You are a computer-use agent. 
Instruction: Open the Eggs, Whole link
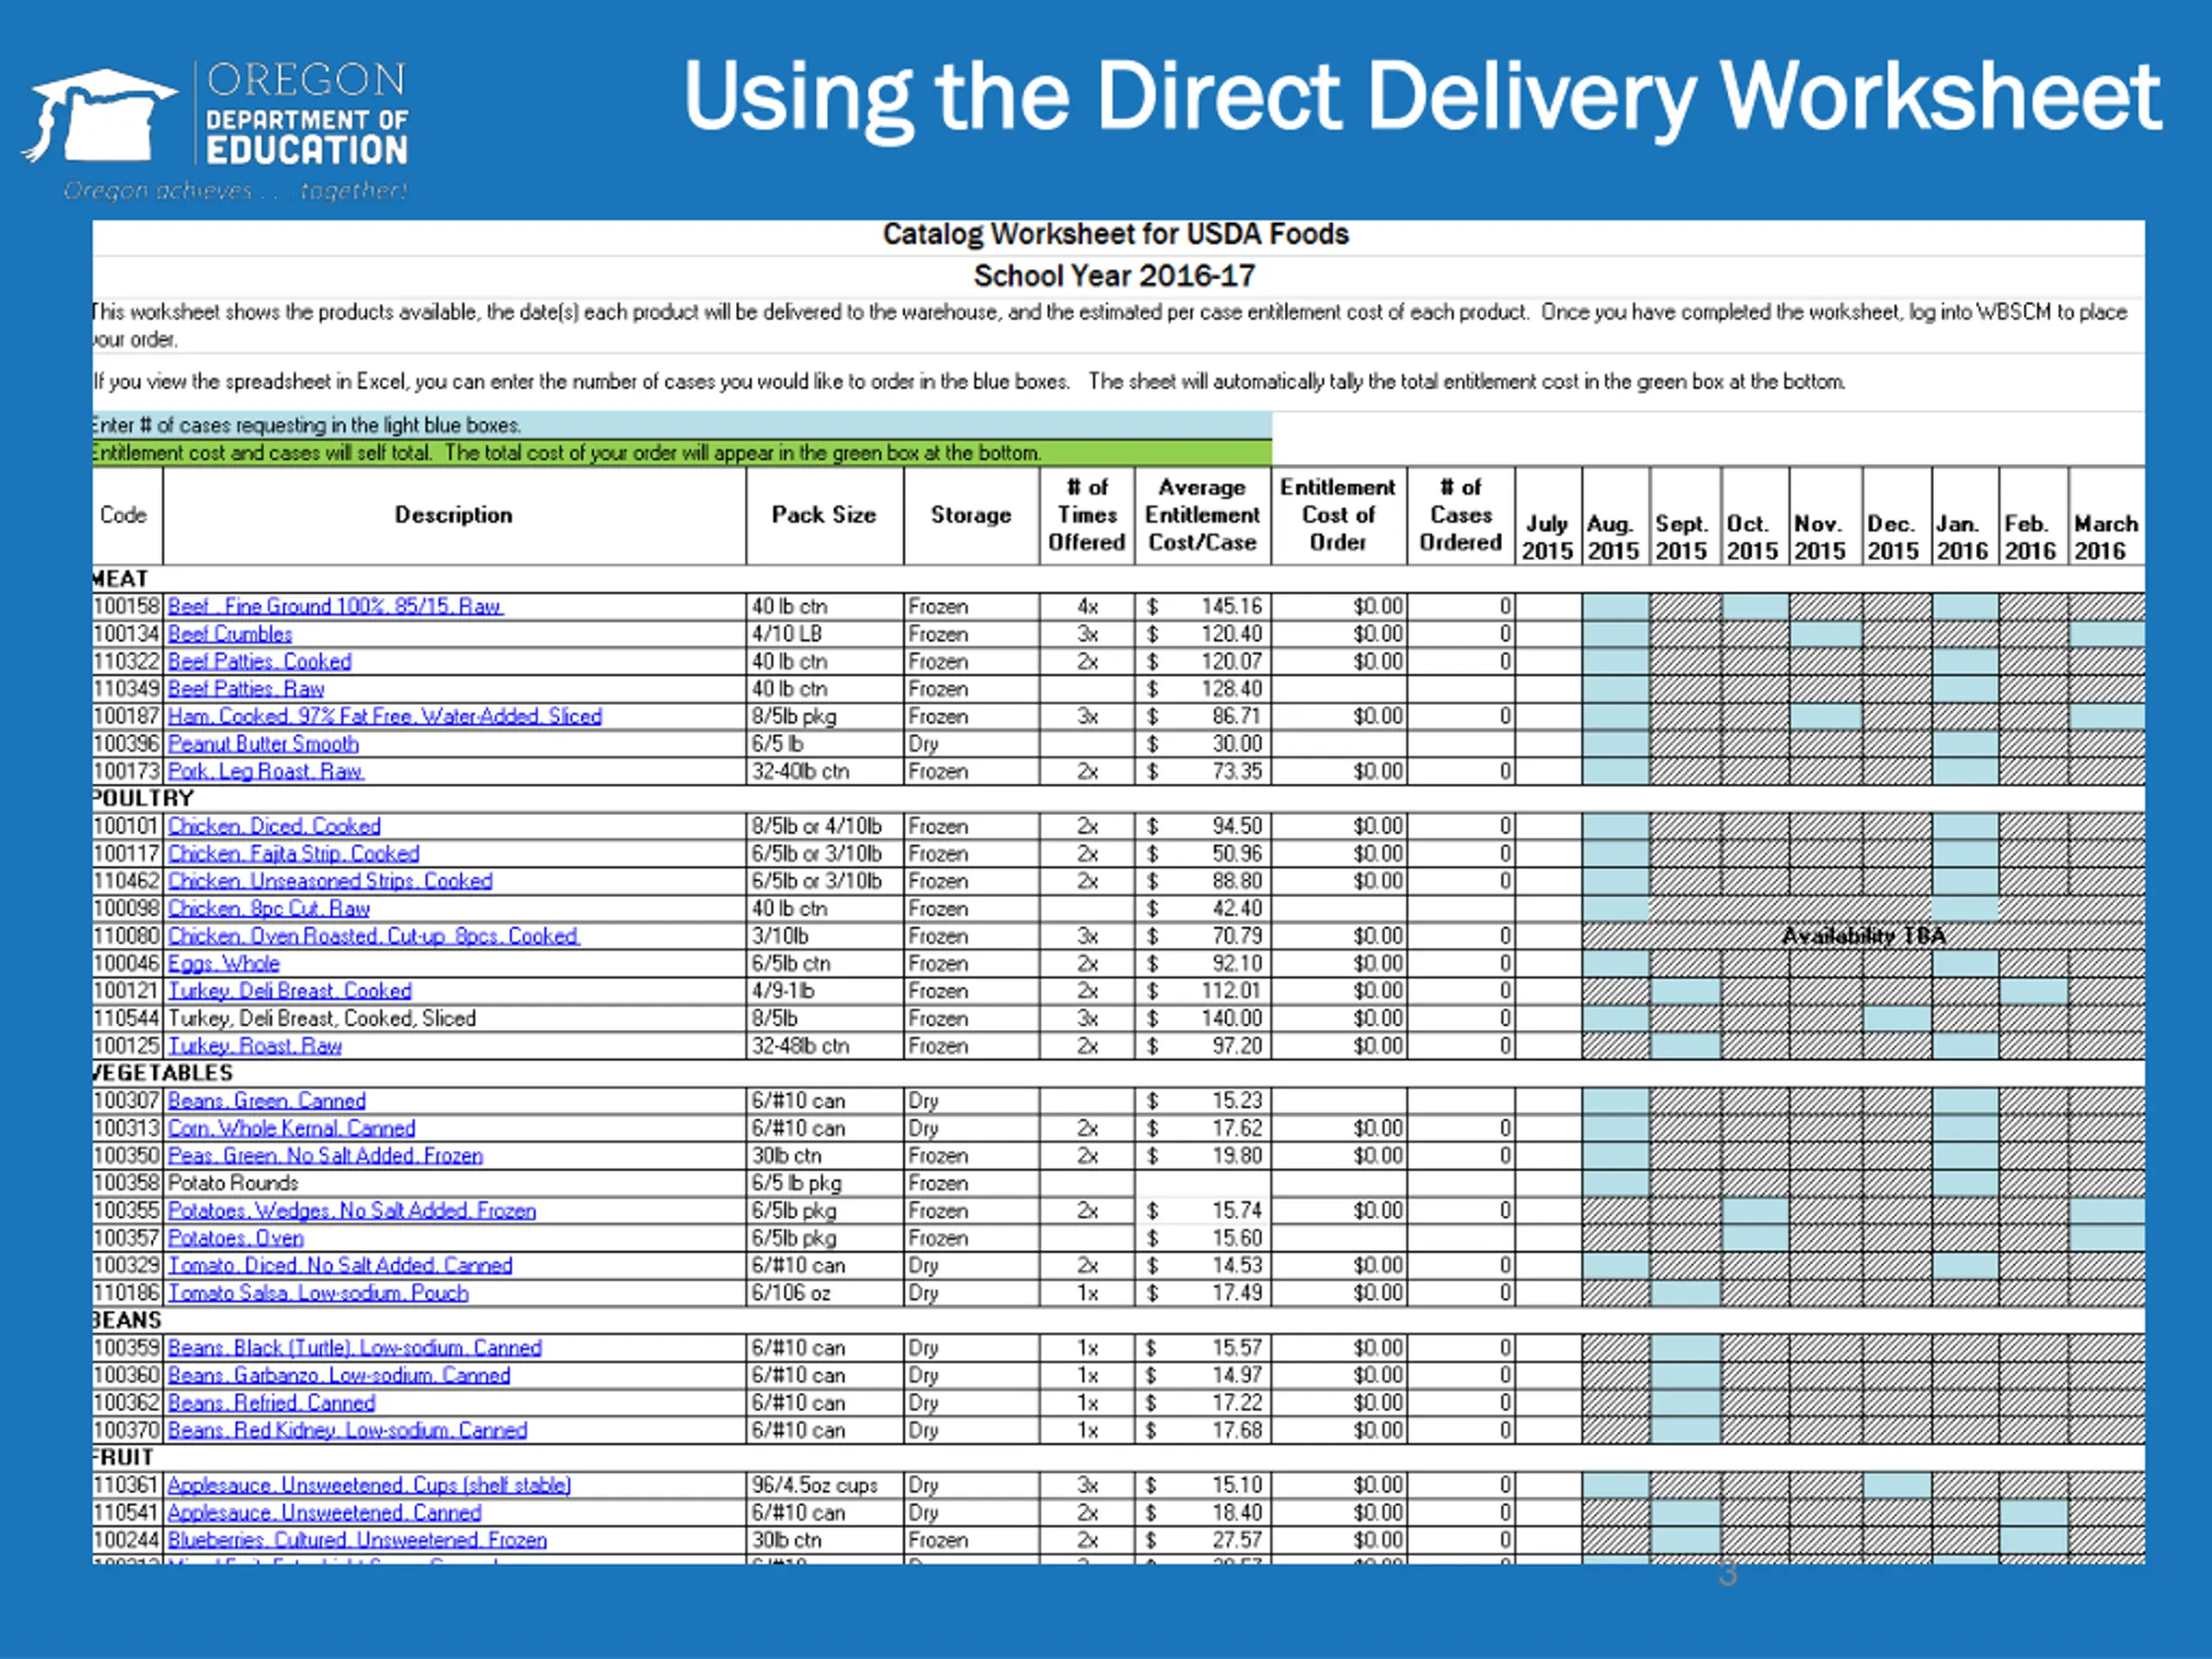(x=224, y=964)
